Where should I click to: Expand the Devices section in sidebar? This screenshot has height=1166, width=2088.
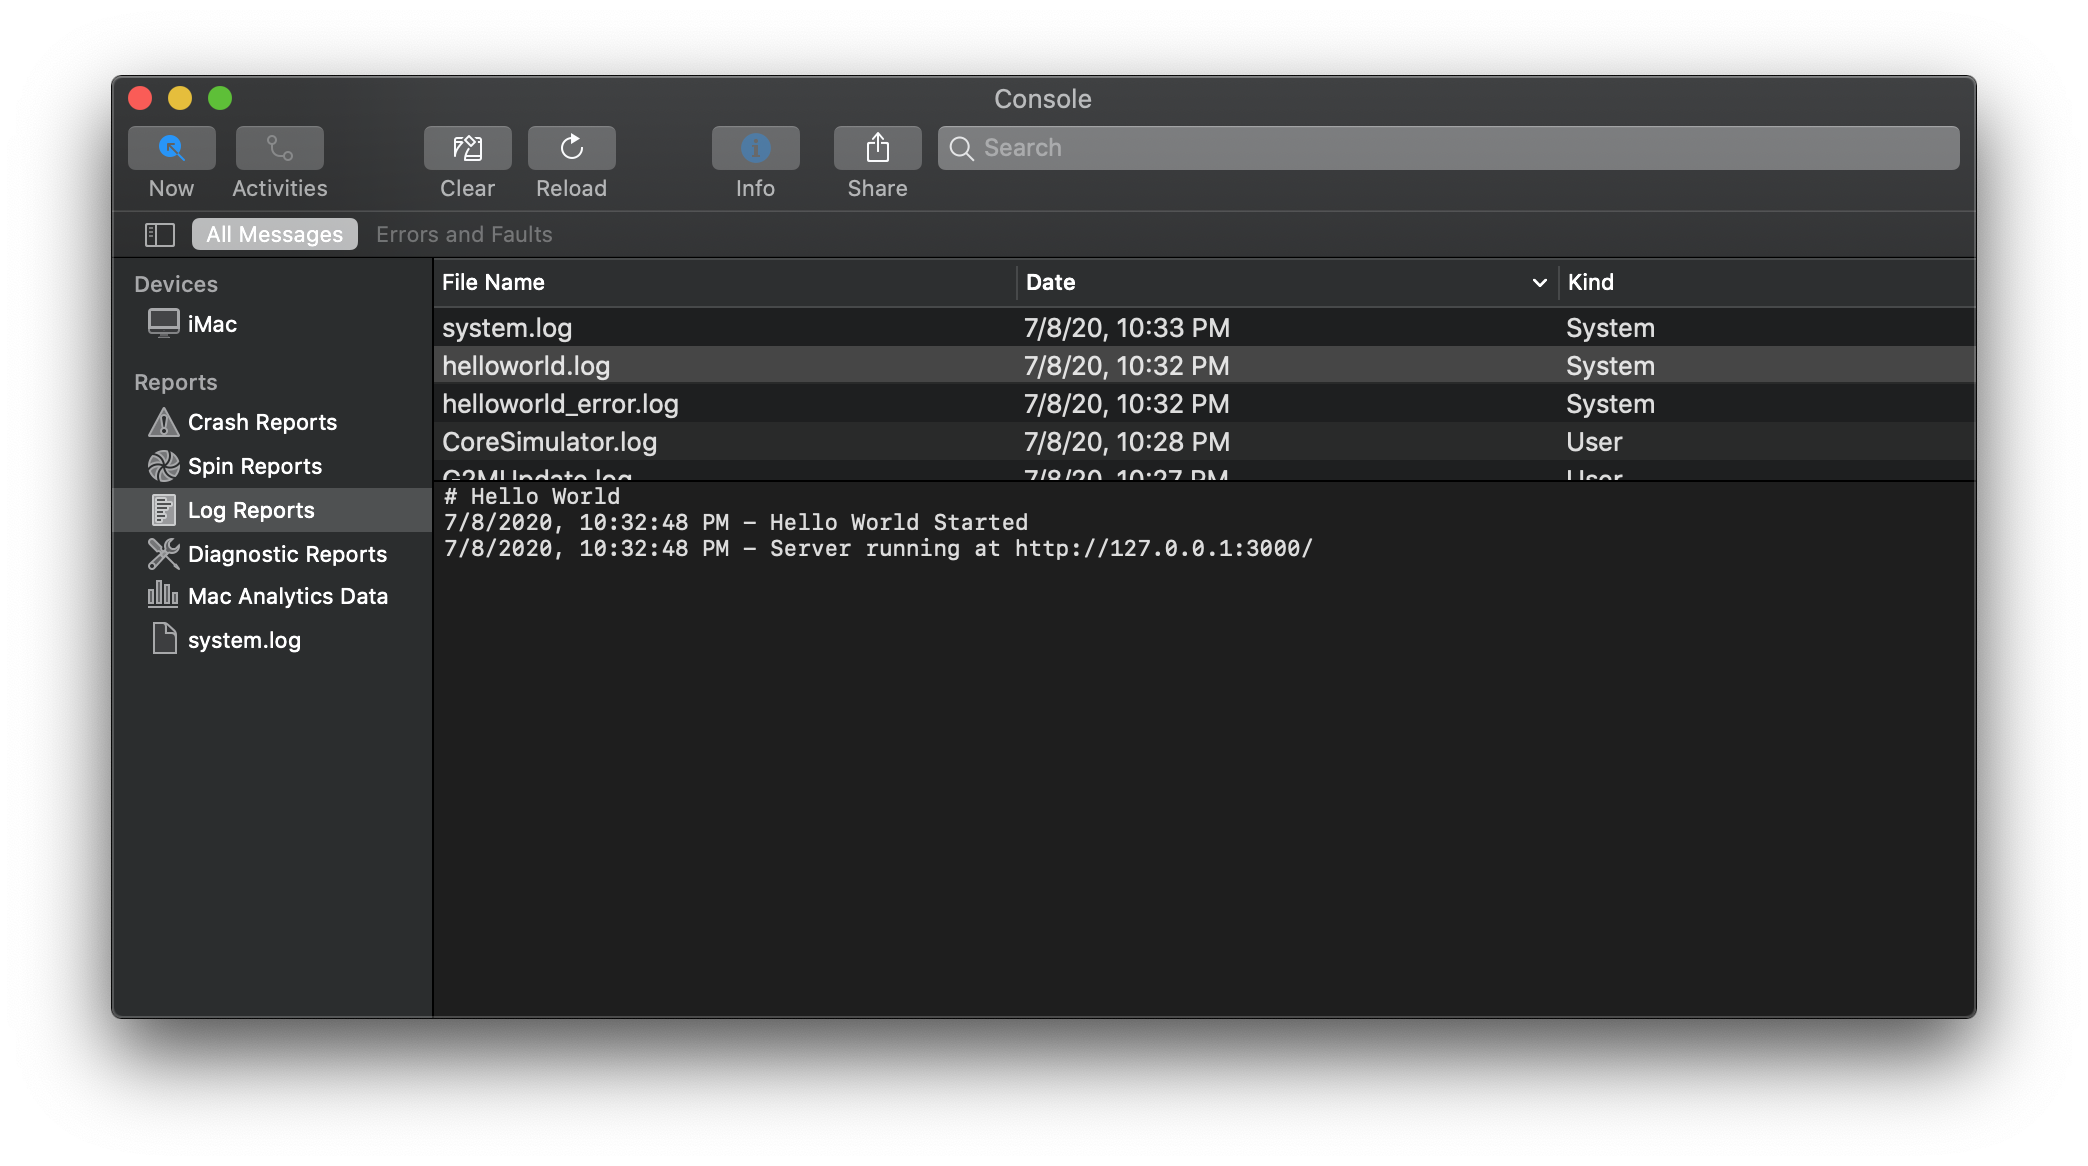click(175, 283)
